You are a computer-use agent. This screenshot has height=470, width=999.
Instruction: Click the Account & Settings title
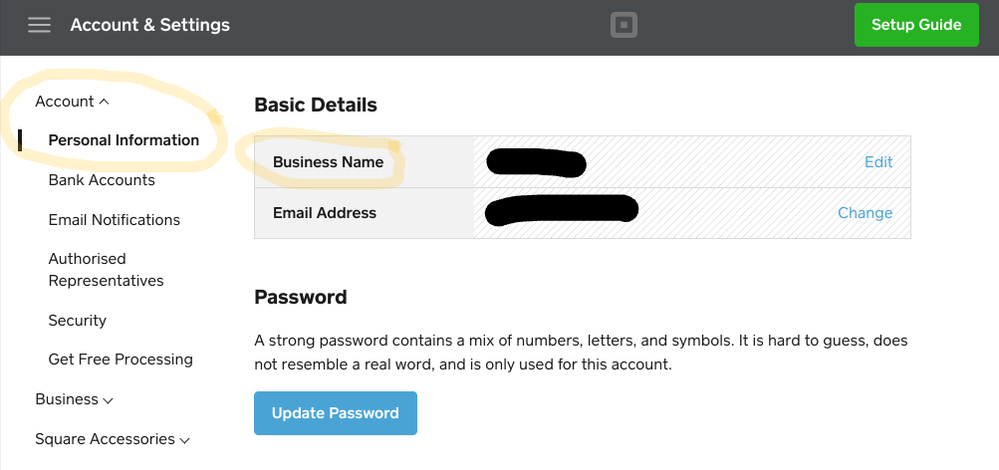(150, 25)
